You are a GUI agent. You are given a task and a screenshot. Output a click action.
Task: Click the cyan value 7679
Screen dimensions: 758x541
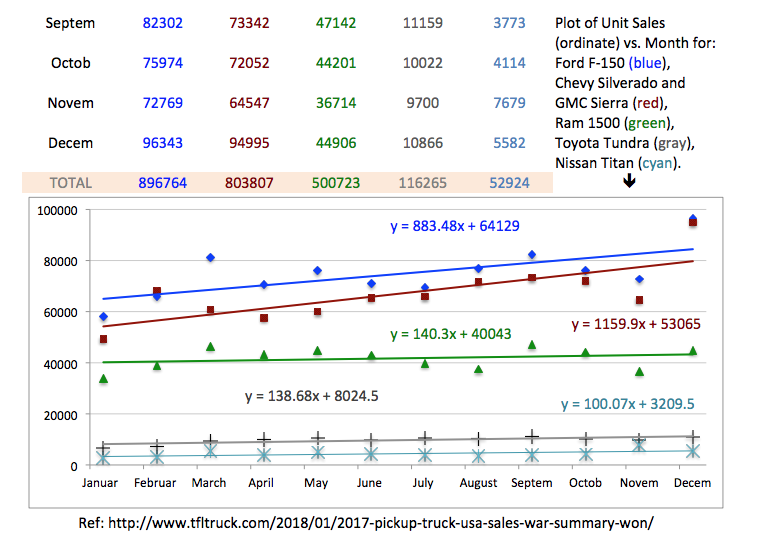pyautogui.click(x=509, y=103)
